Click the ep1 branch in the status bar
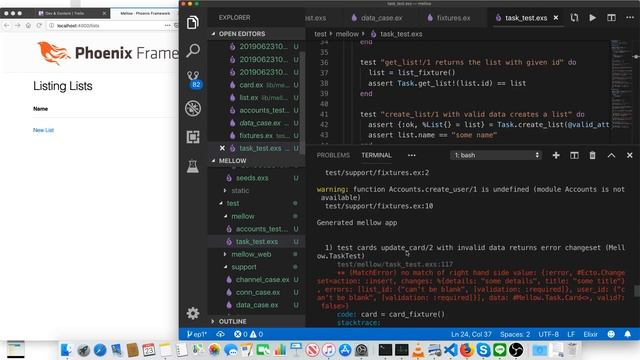640x360 pixels. pos(197,334)
